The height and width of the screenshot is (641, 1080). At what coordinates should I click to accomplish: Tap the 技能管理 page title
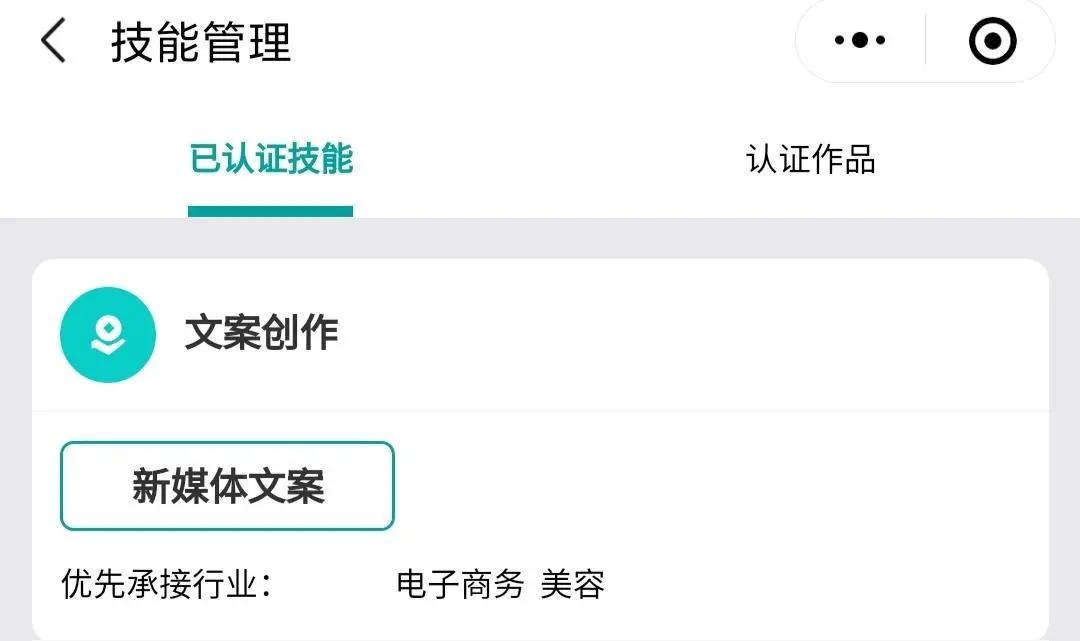pyautogui.click(x=200, y=44)
